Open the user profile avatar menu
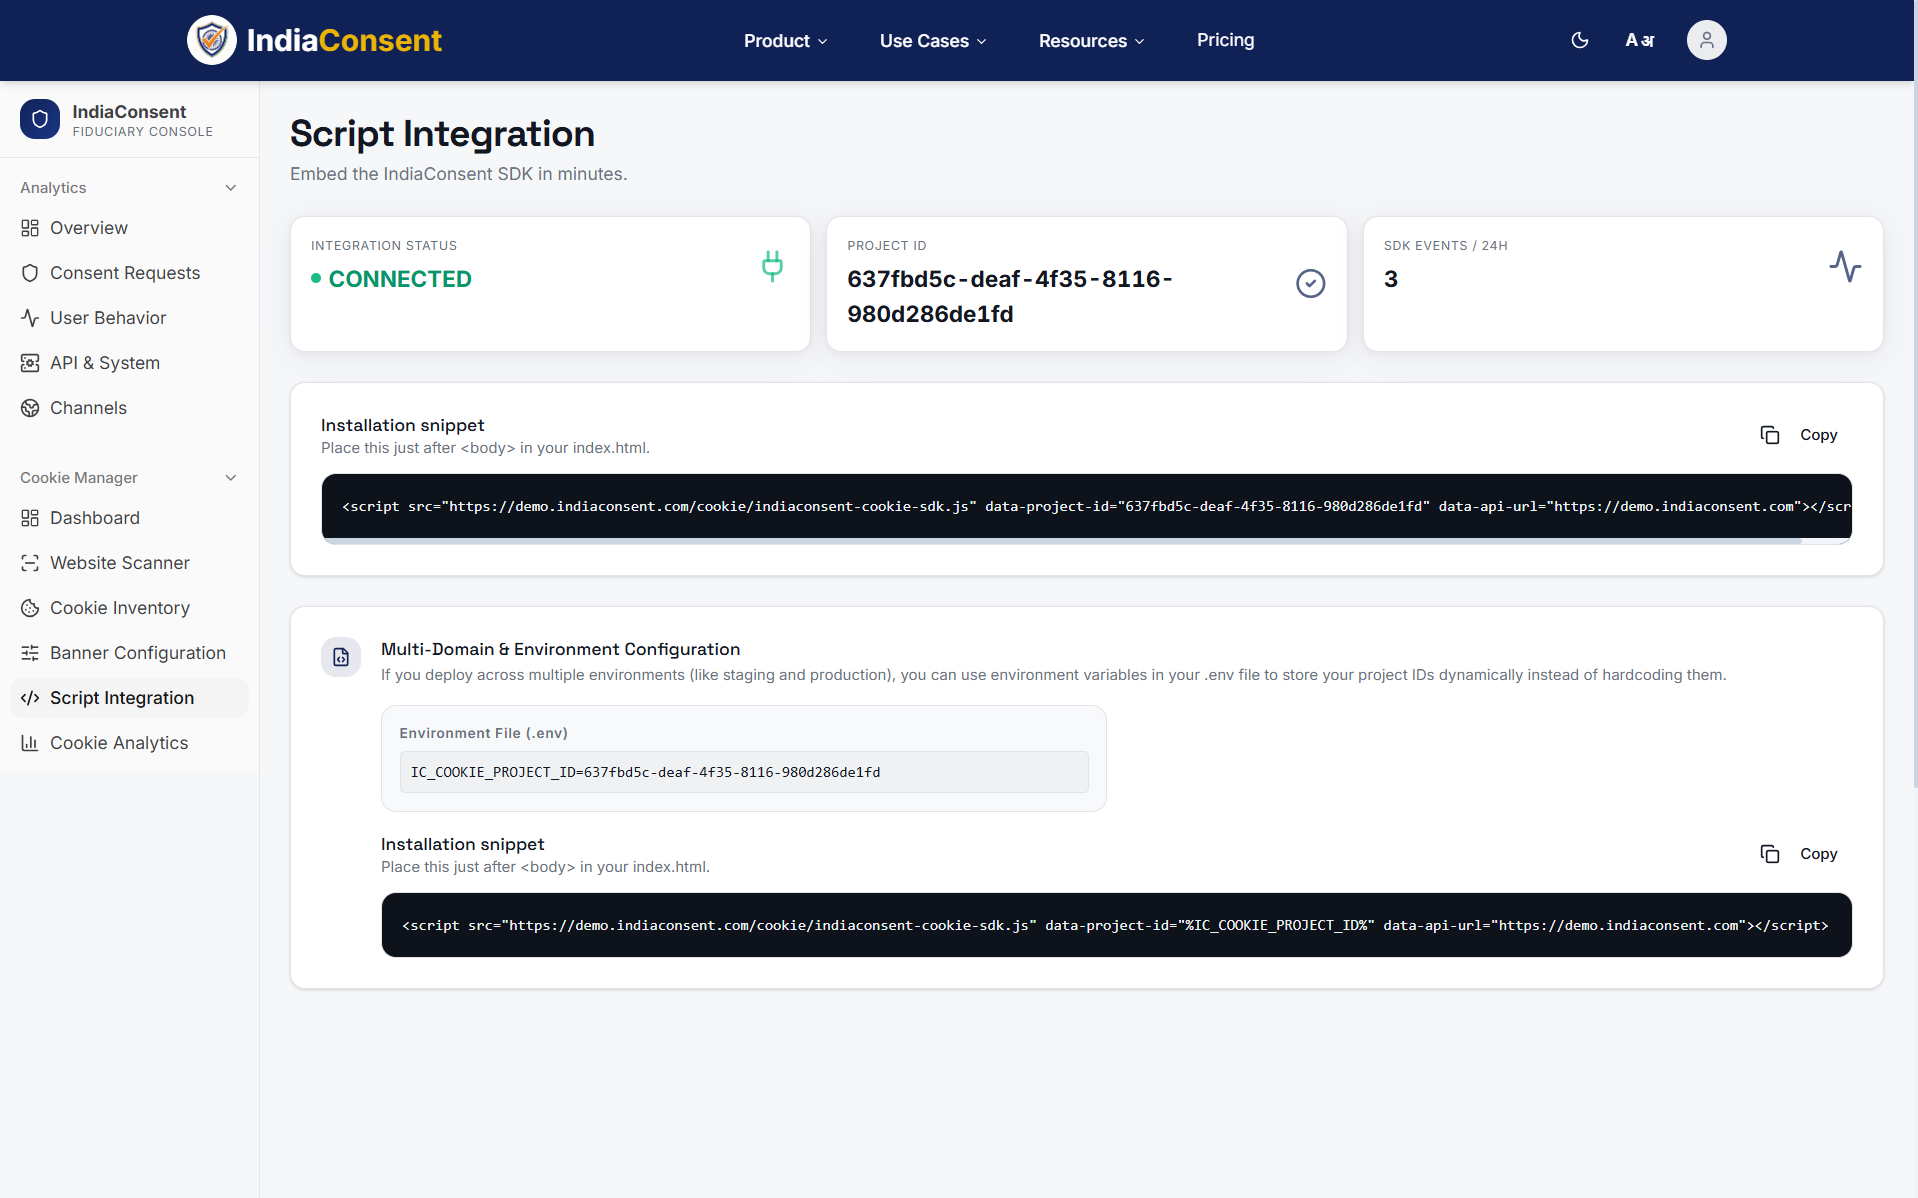 pos(1707,40)
